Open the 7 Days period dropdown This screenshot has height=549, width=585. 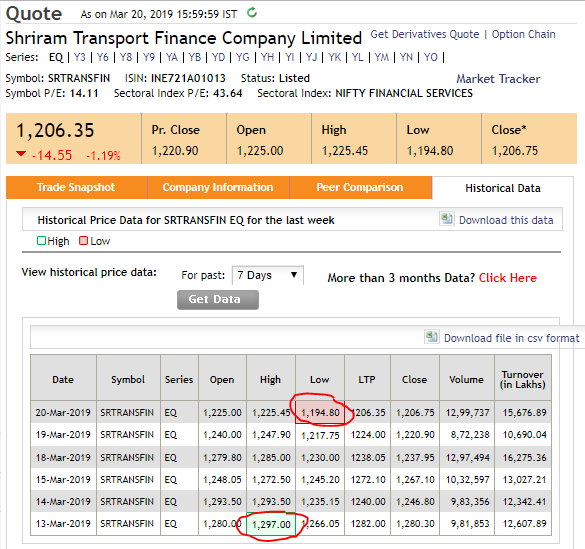coord(268,275)
